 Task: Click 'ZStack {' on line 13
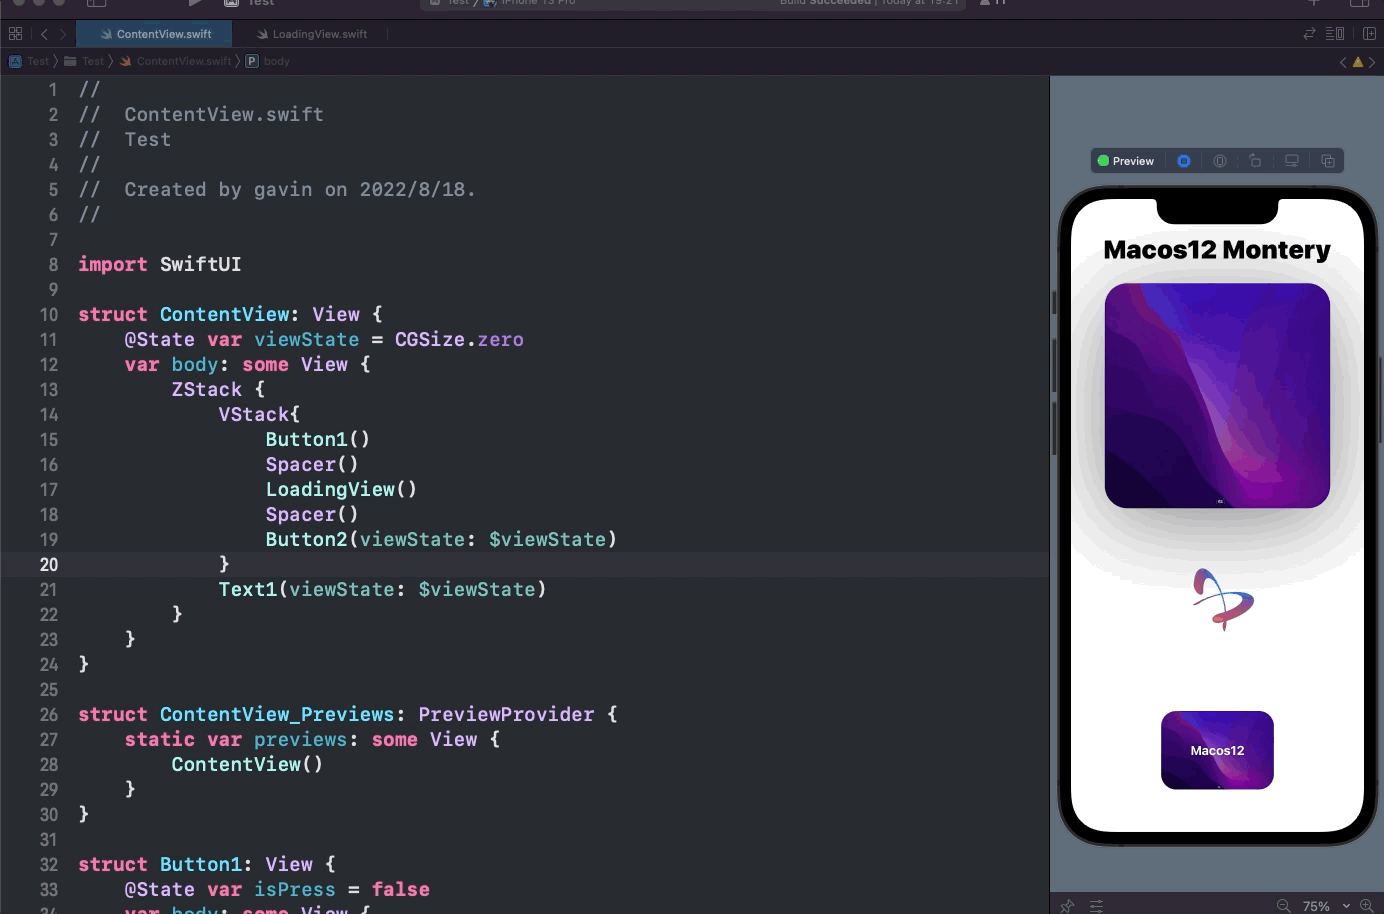tap(218, 390)
